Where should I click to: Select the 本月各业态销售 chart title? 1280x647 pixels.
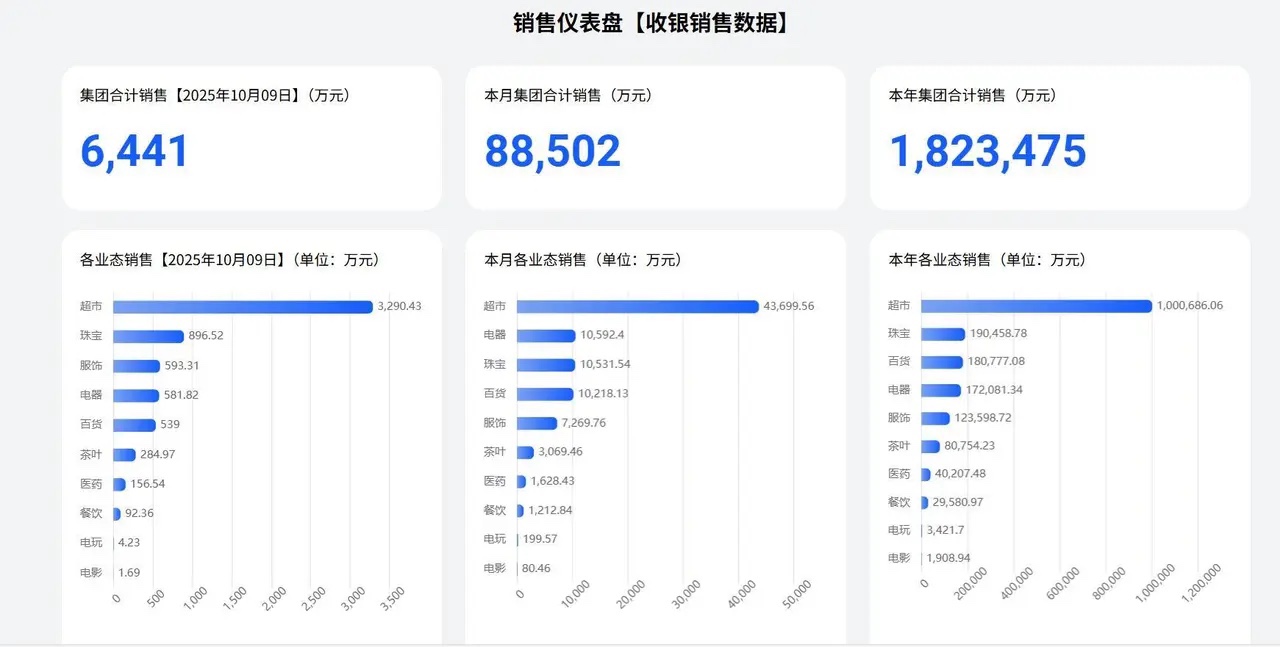point(583,260)
